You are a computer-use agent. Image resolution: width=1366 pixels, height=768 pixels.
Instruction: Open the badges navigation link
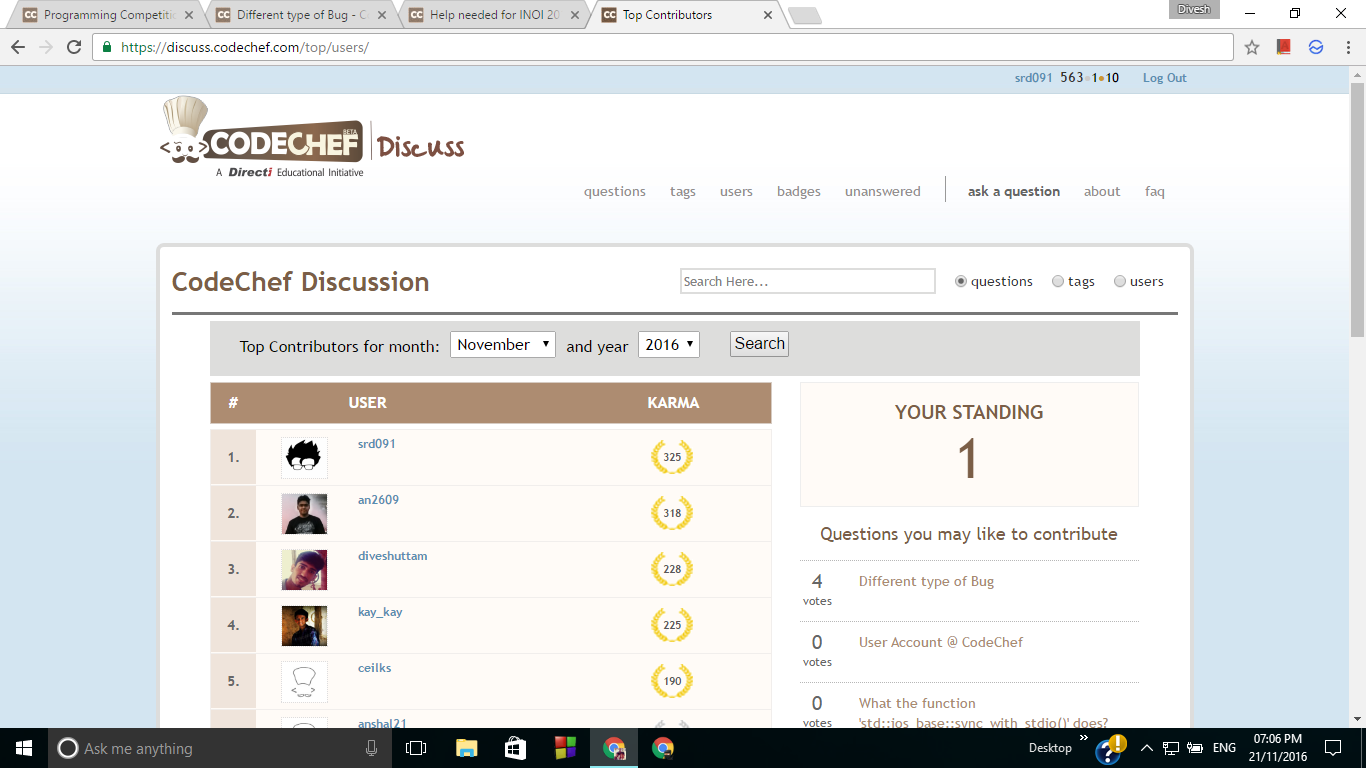tap(799, 191)
